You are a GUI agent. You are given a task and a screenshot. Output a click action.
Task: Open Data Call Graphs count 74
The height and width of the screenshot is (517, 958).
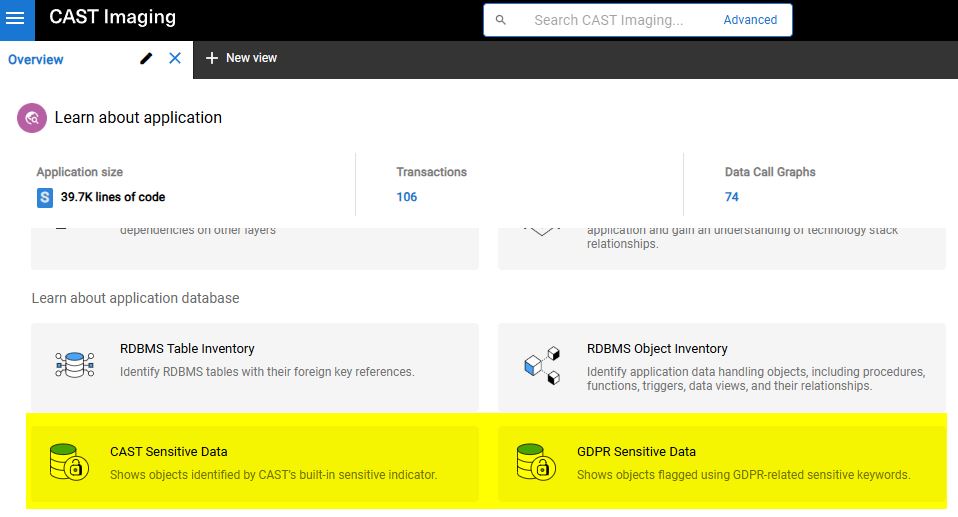pos(732,197)
